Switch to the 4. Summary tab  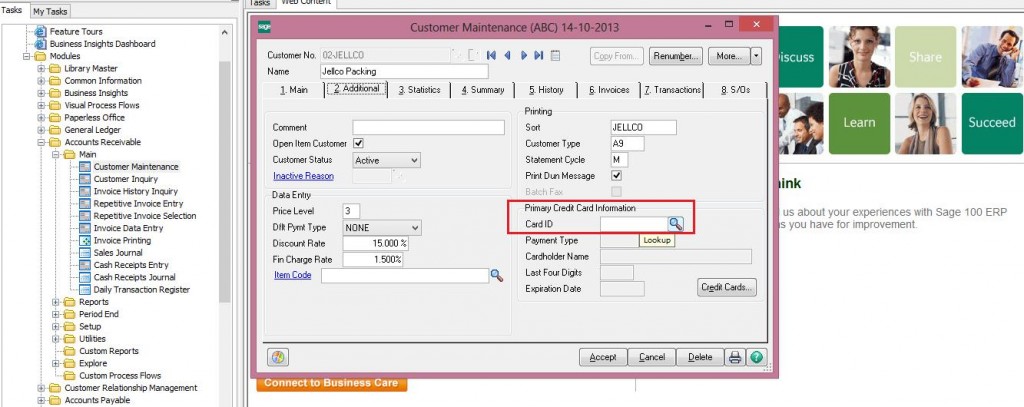pos(483,90)
